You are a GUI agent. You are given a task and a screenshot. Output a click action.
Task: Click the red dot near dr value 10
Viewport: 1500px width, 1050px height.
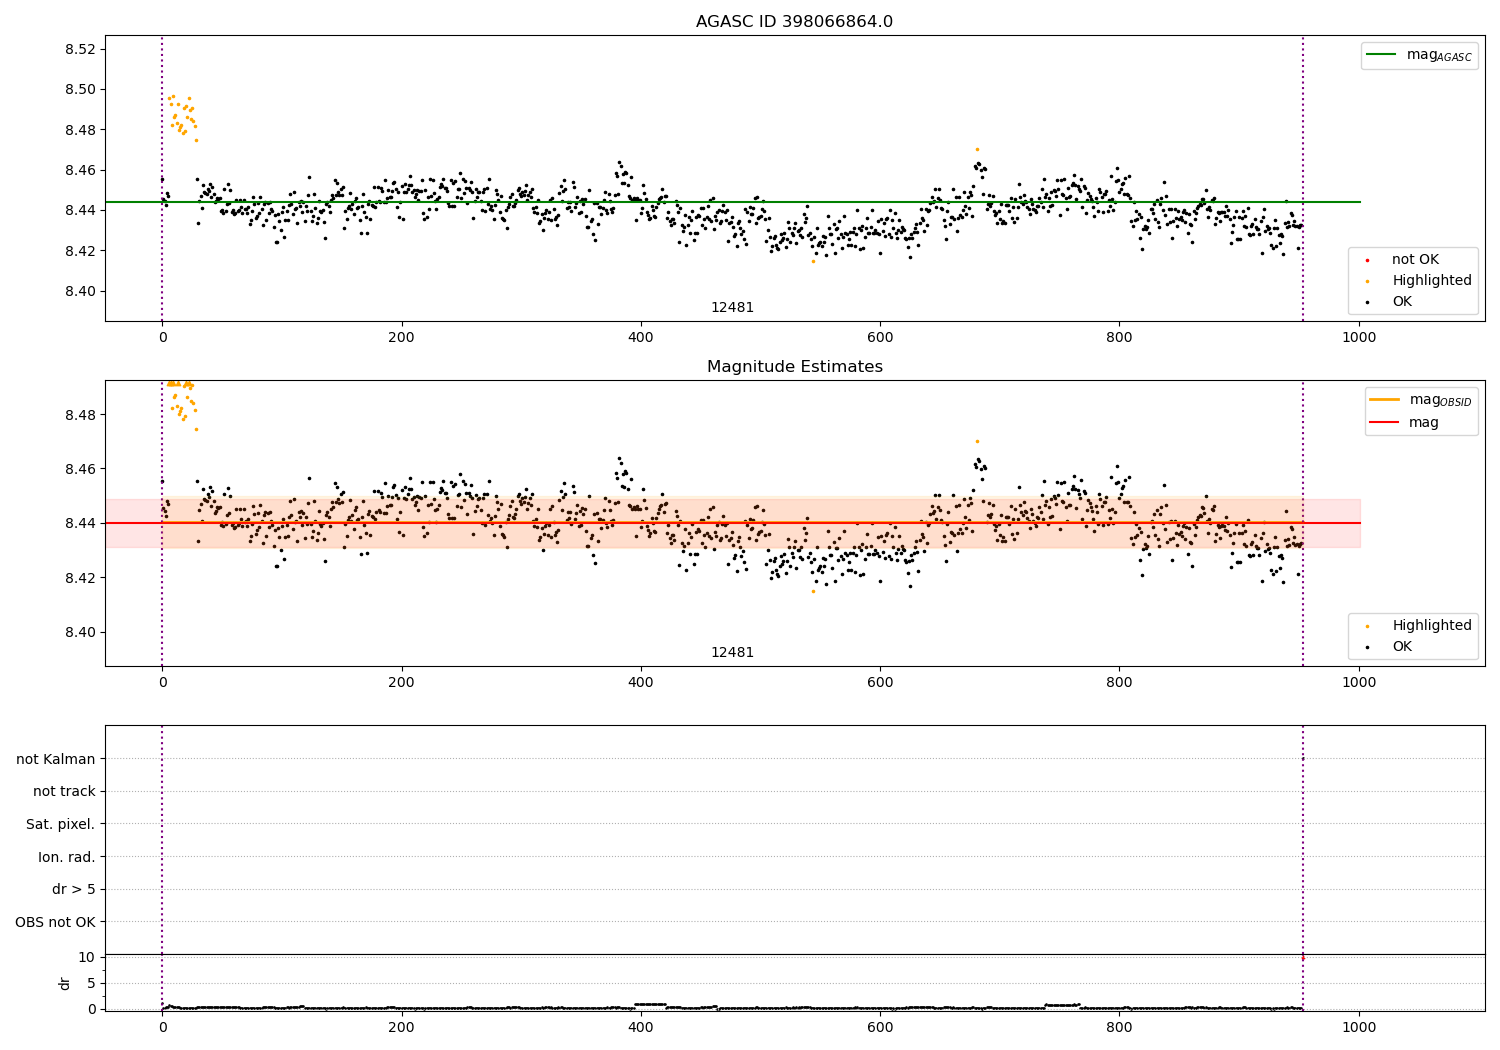click(1302, 958)
